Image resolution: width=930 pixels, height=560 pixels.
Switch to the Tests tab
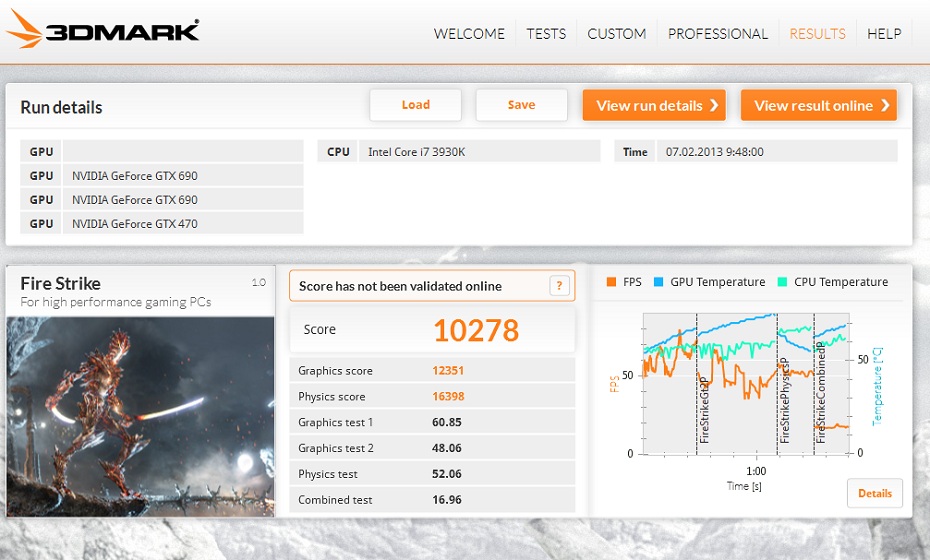[546, 34]
